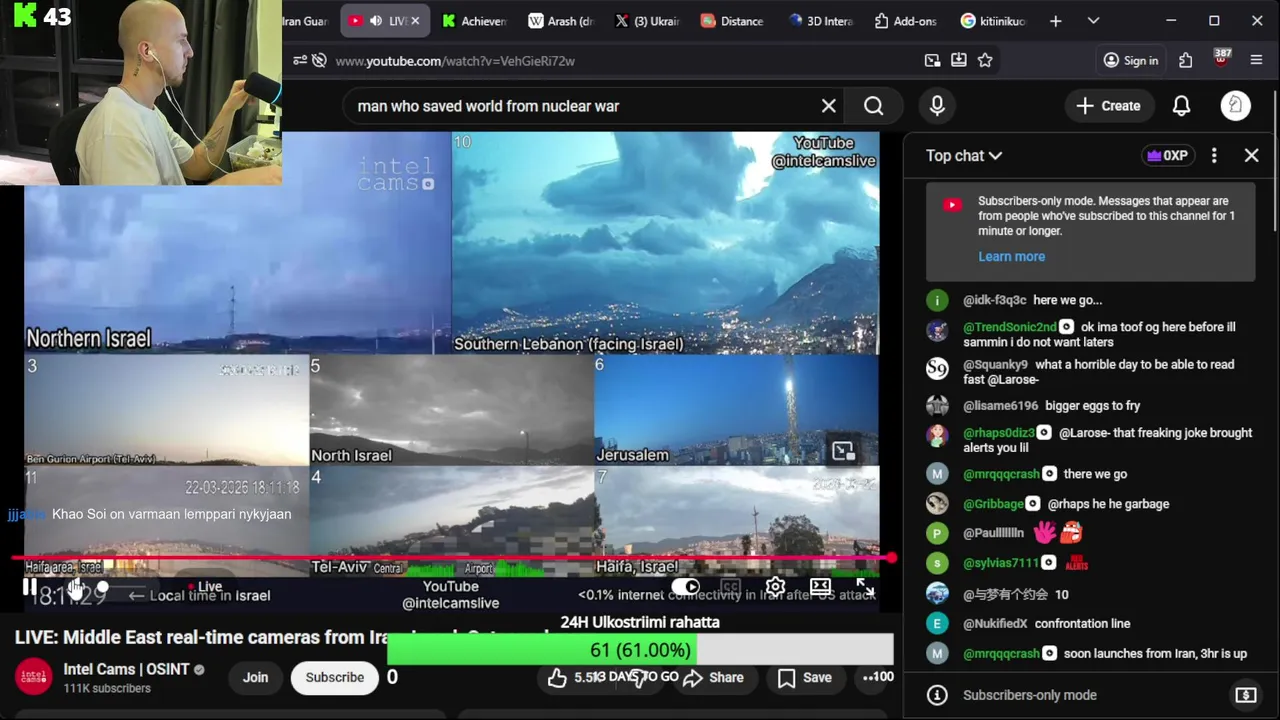The height and width of the screenshot is (720, 1280).
Task: Switch the player to theater mode
Action: click(820, 587)
